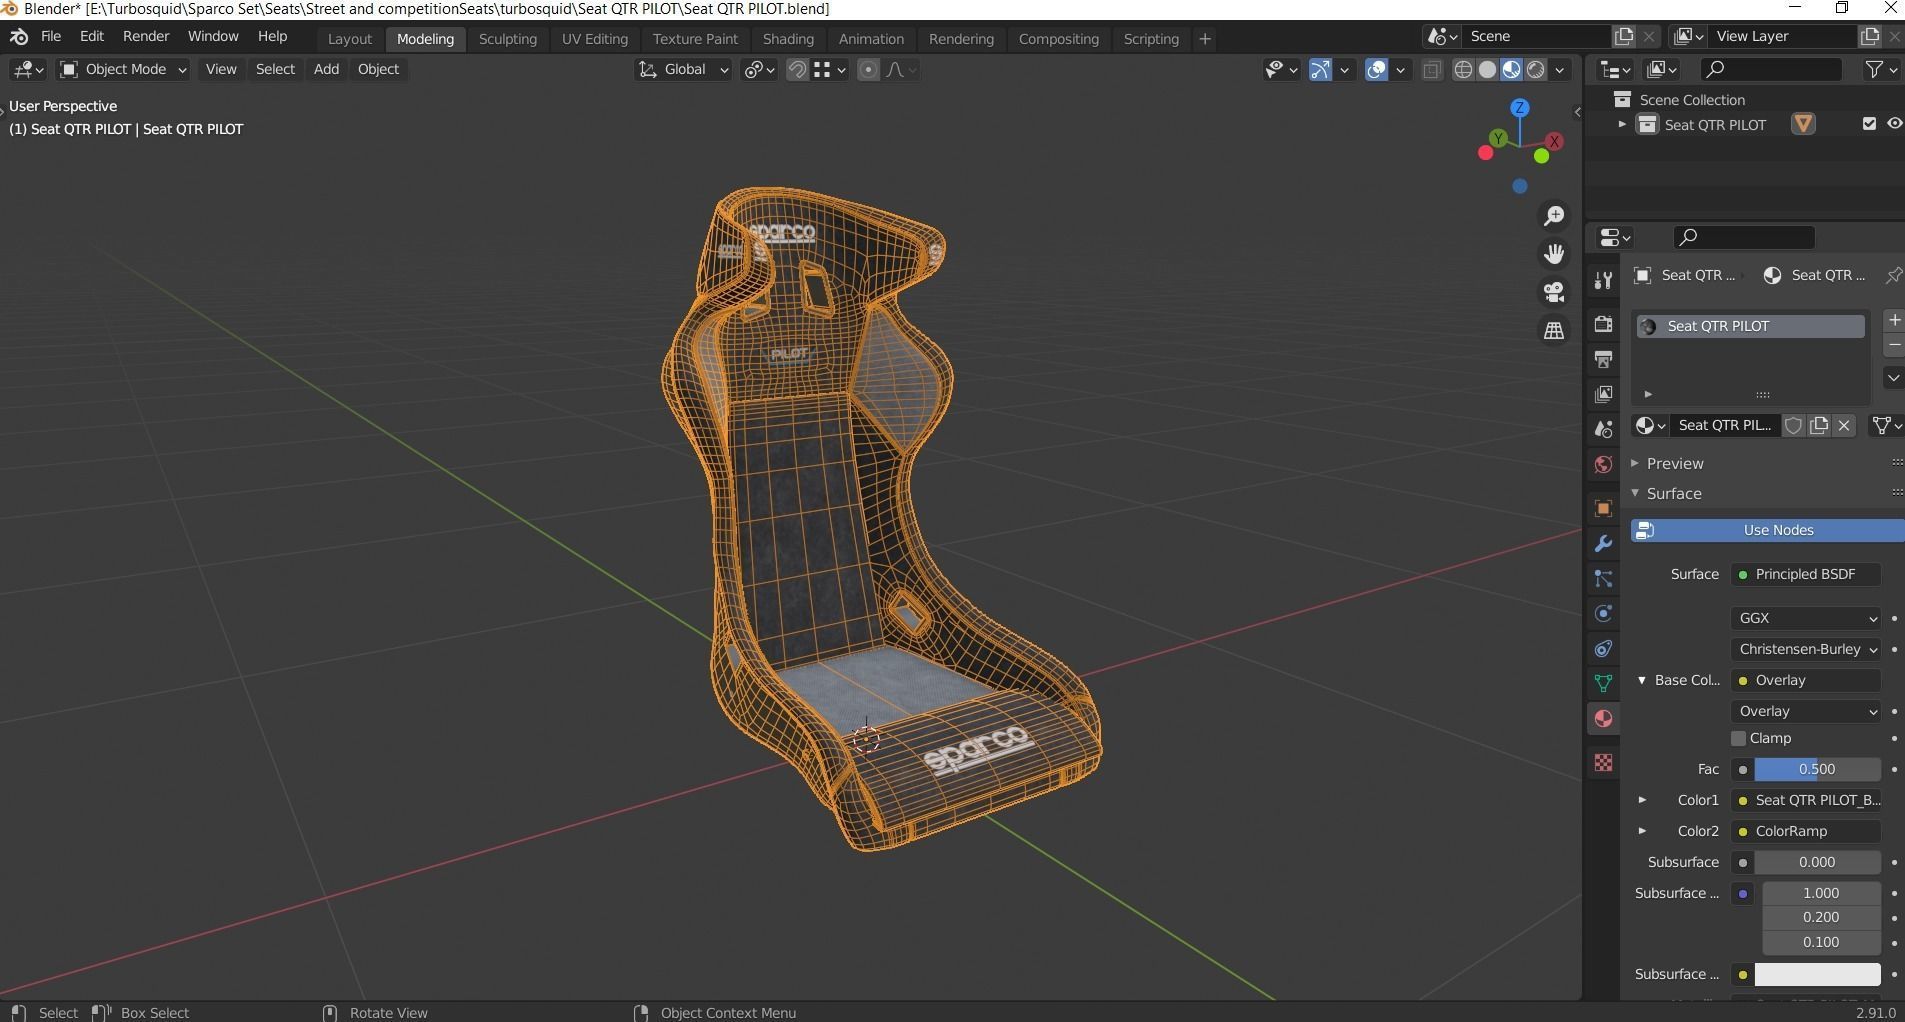Duplicate material with new material icon
The height and width of the screenshot is (1022, 1905).
tap(1819, 426)
